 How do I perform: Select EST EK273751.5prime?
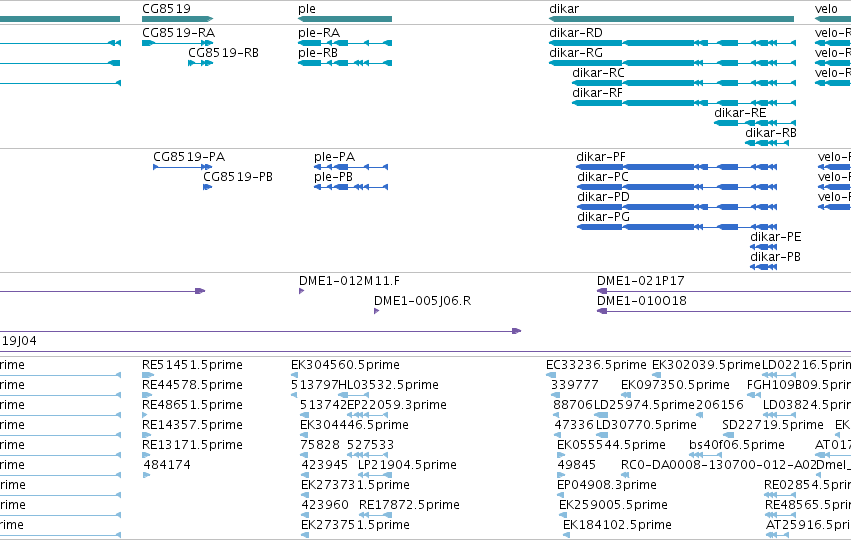pos(355,526)
